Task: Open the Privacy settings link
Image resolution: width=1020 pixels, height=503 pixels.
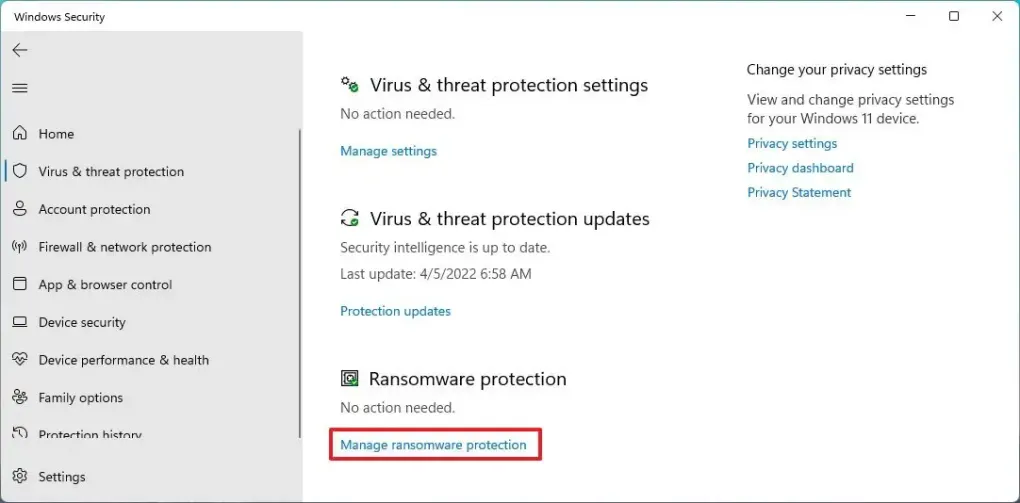Action: (792, 143)
